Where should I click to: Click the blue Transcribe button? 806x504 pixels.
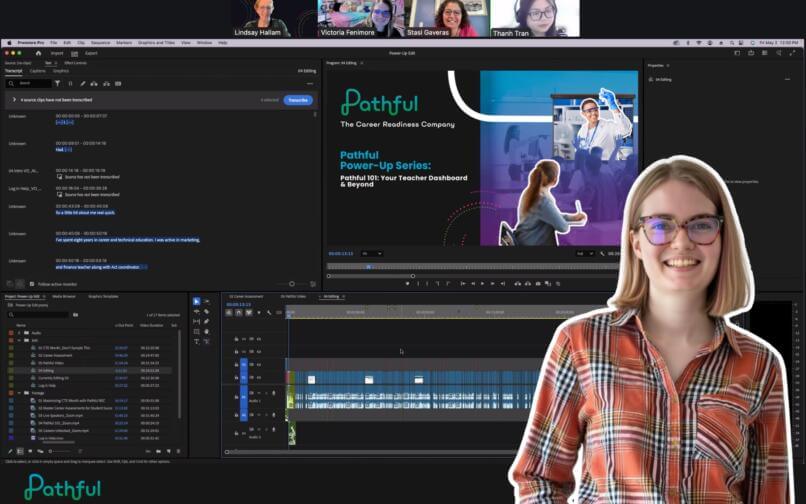point(298,100)
